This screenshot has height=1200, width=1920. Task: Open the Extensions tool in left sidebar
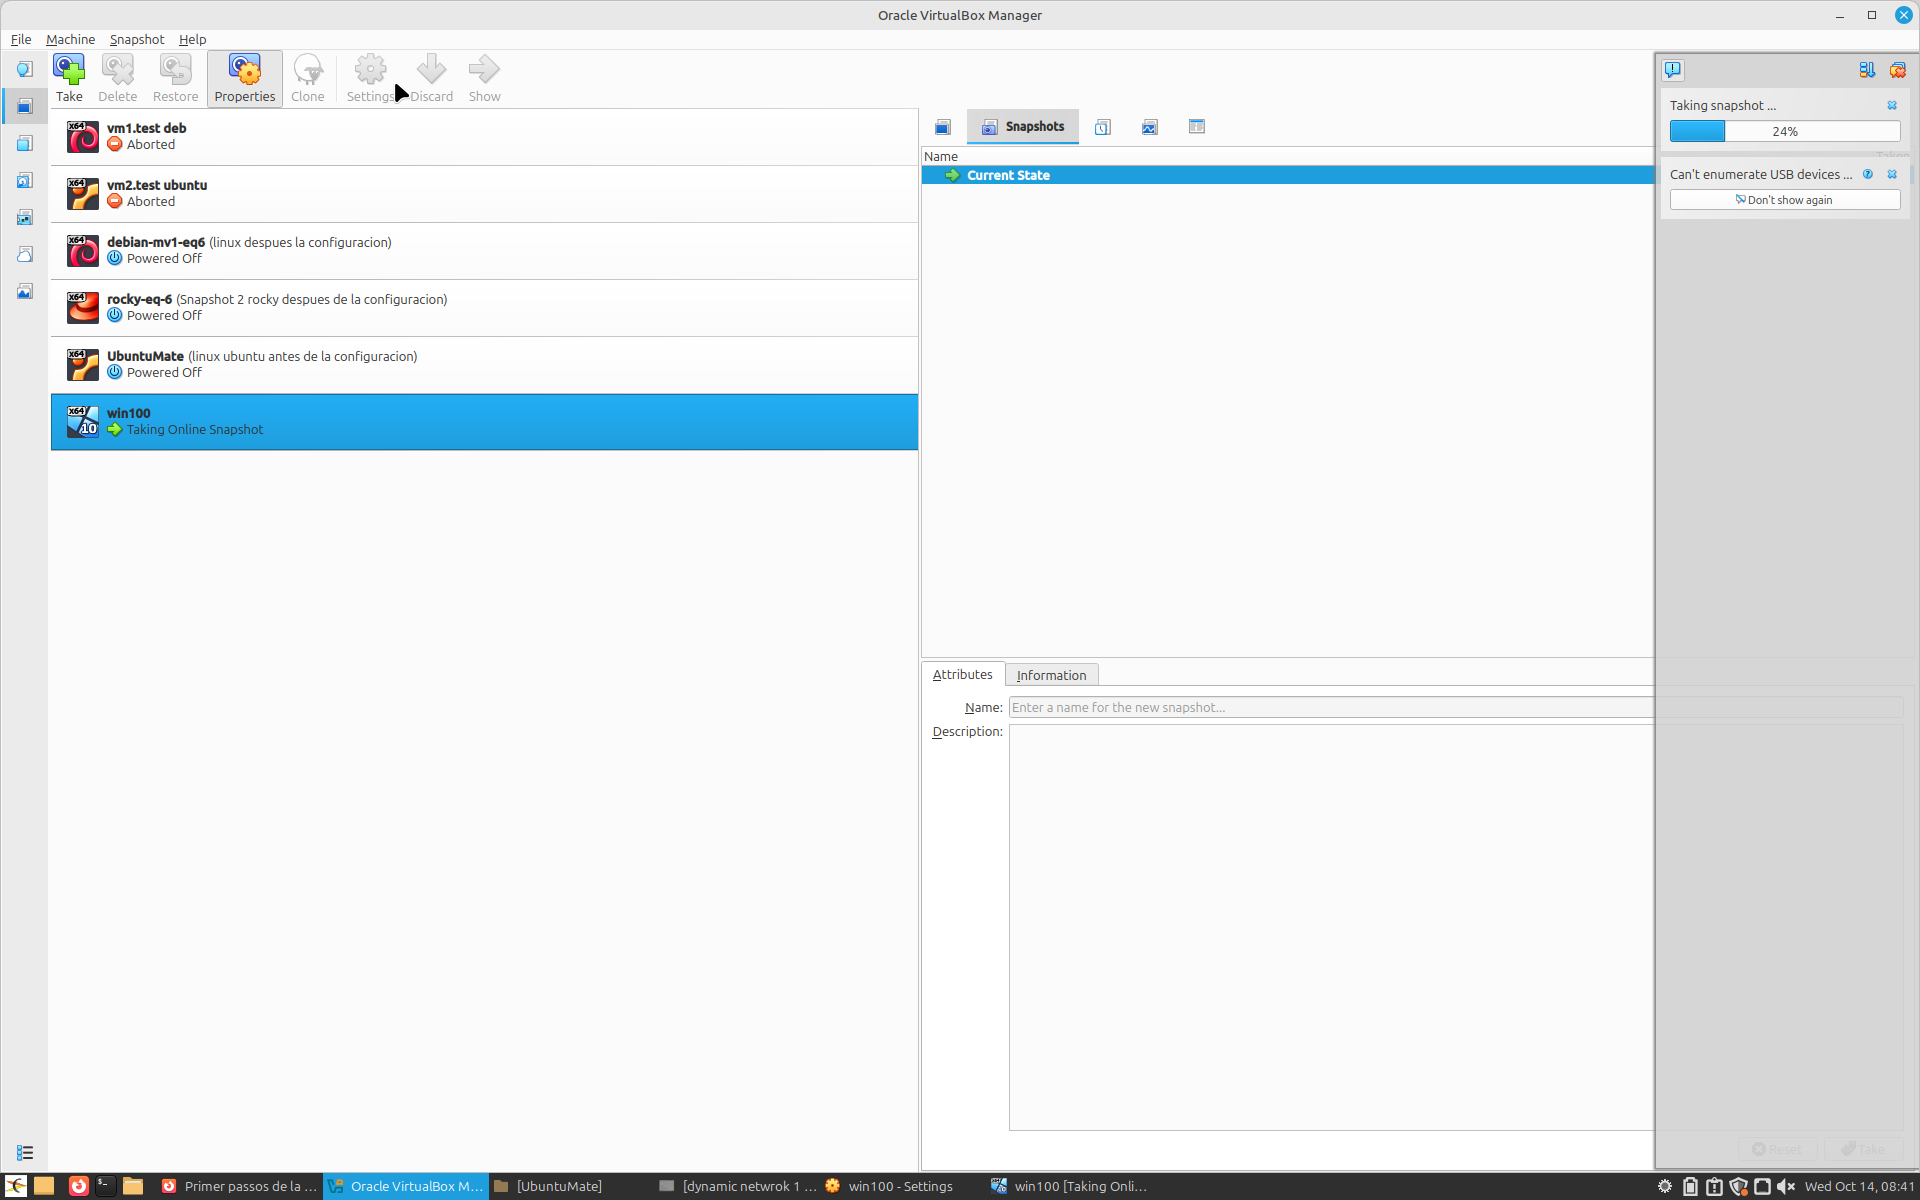click(25, 143)
